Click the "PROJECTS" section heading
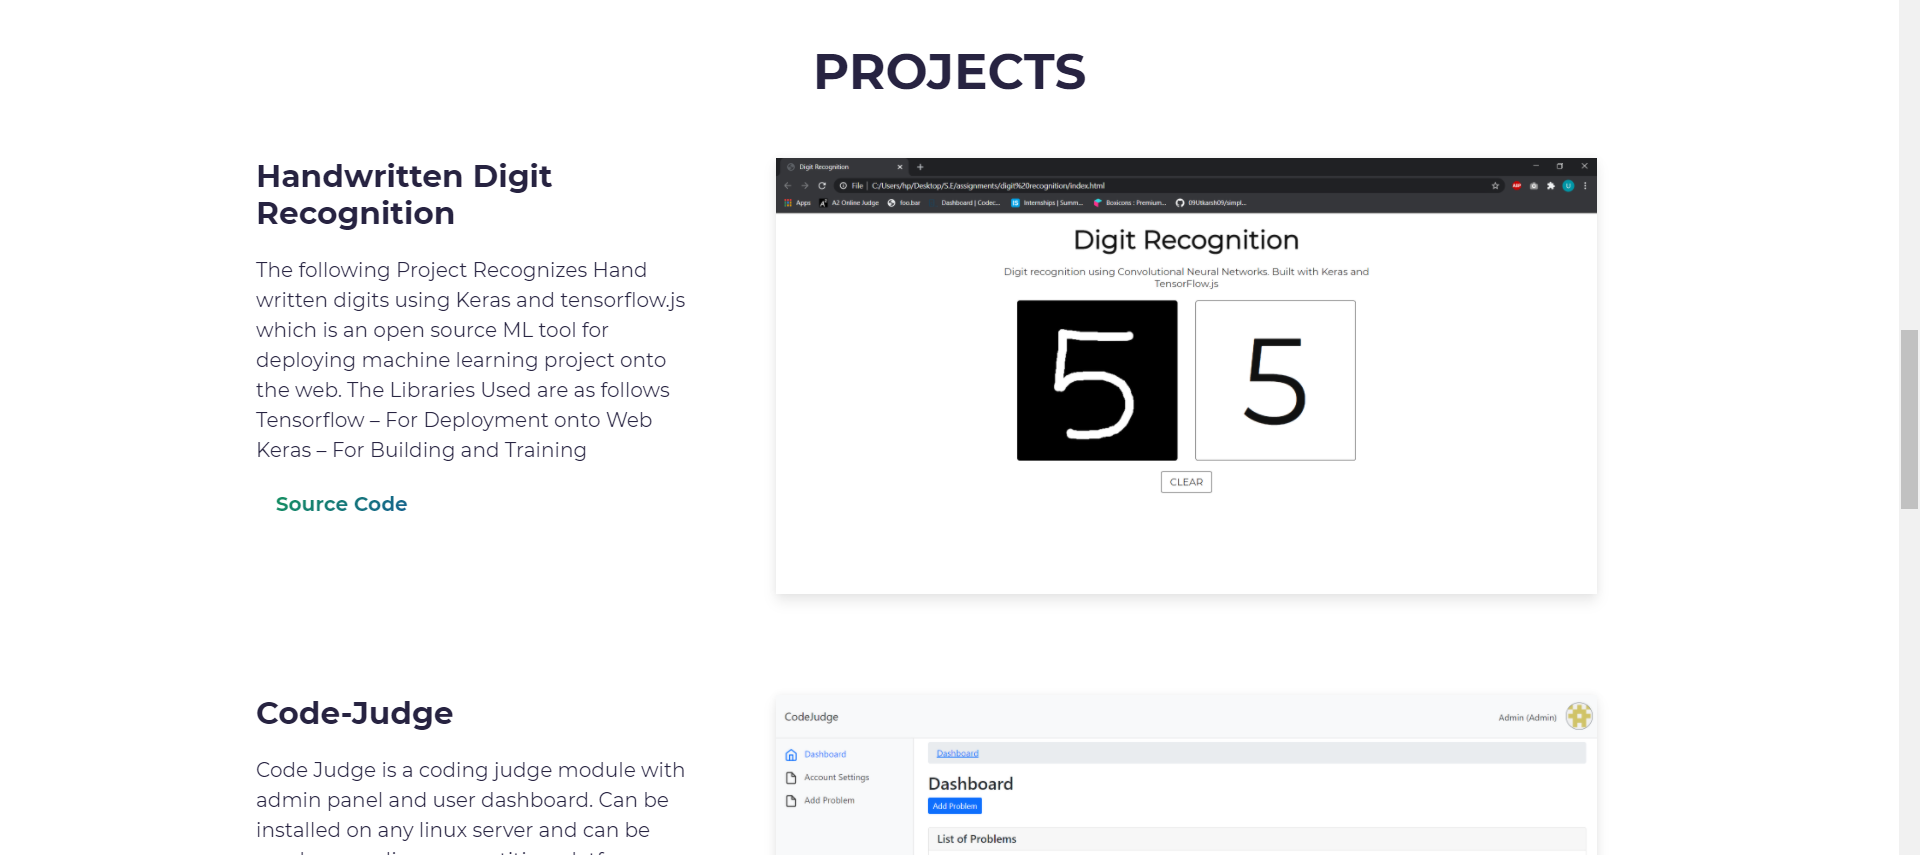 [949, 72]
